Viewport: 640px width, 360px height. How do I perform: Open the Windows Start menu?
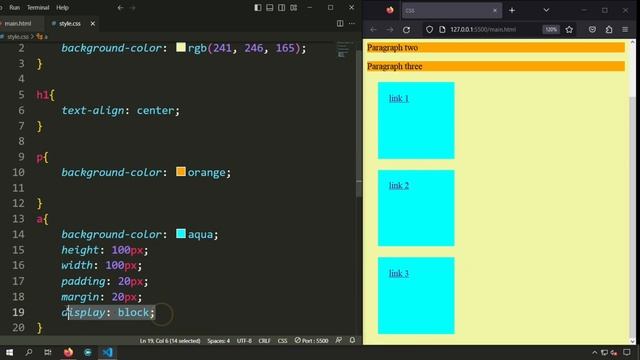9,352
